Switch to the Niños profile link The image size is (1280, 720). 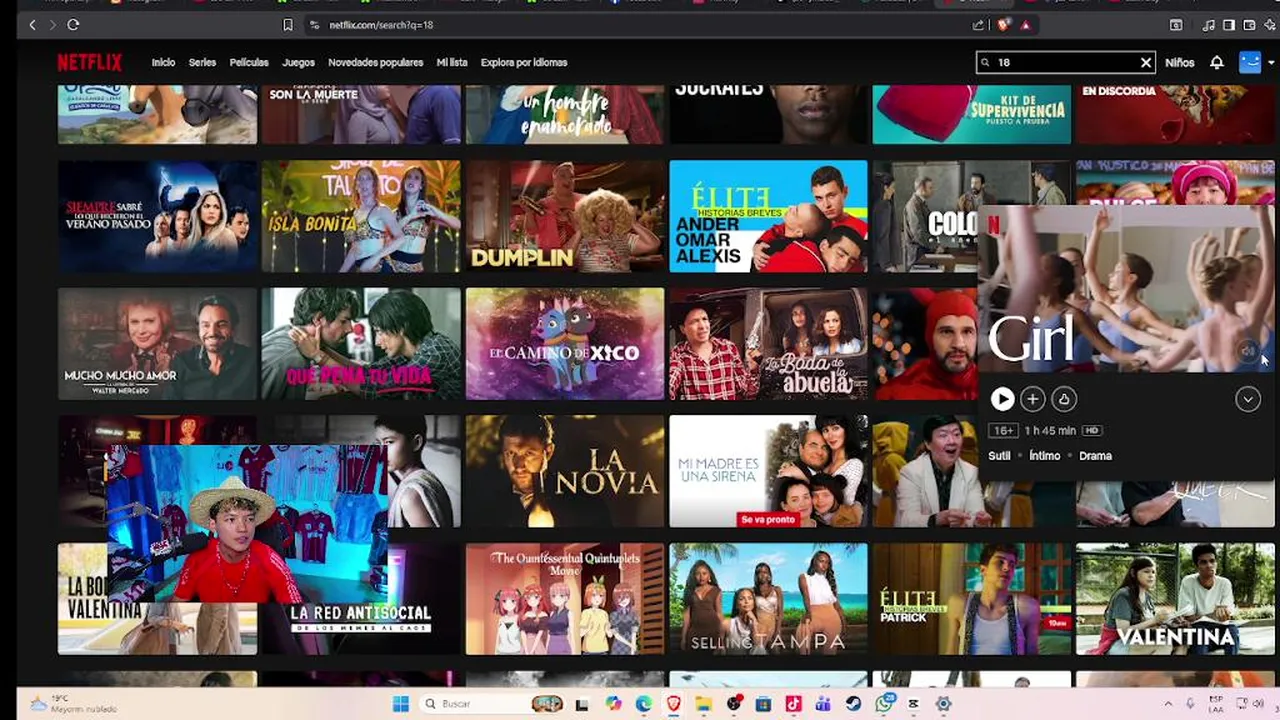1179,62
